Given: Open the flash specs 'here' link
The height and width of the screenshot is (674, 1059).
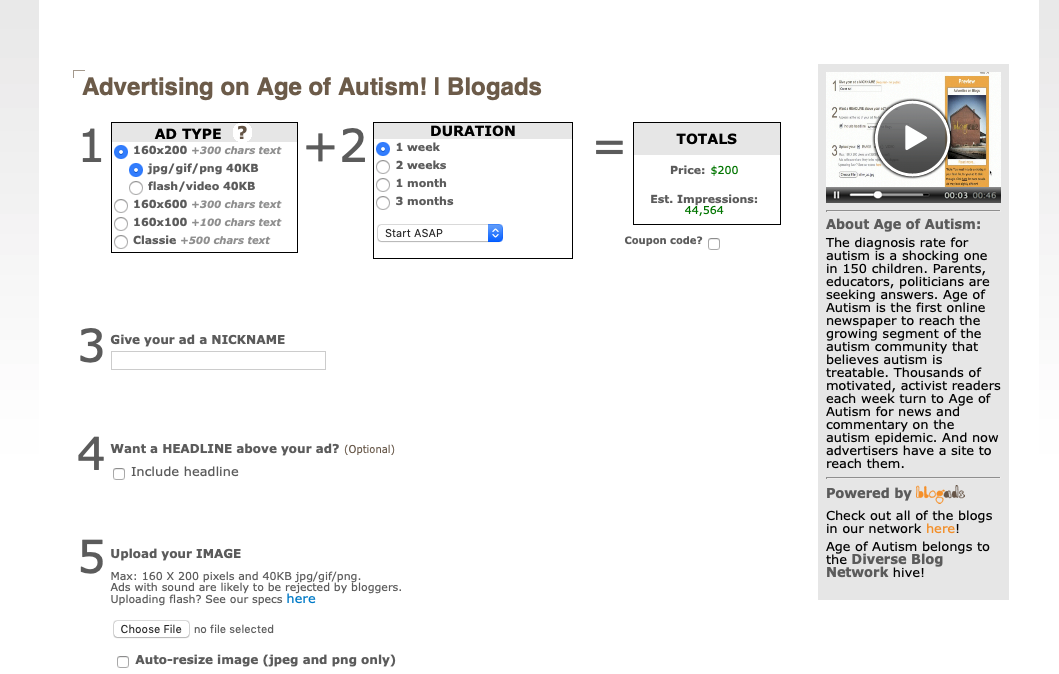Looking at the screenshot, I should pyautogui.click(x=300, y=599).
